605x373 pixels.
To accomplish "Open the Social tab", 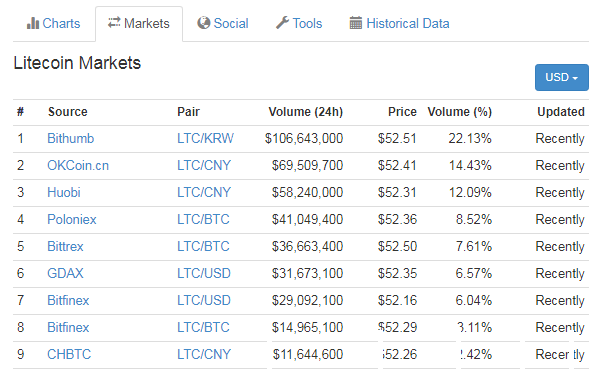I will [x=223, y=24].
